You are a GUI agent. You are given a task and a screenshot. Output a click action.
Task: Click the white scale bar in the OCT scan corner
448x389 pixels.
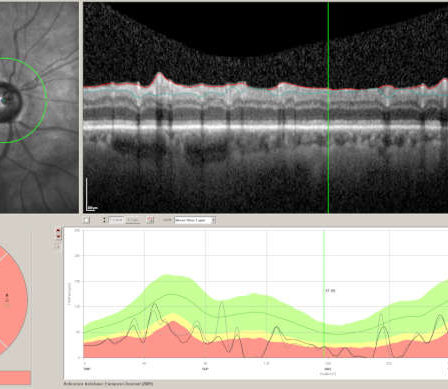tap(87, 194)
